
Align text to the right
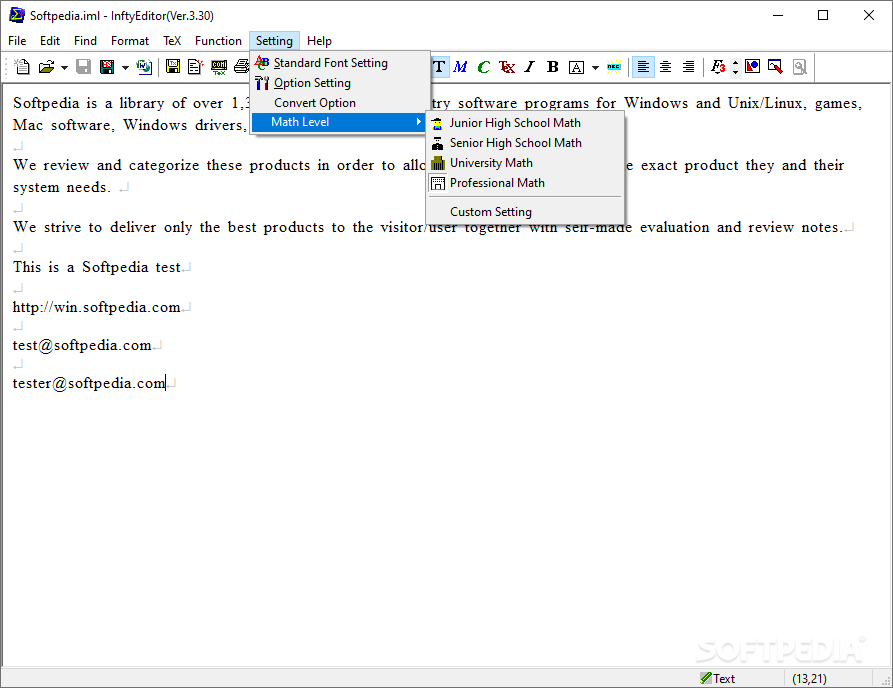(x=688, y=67)
